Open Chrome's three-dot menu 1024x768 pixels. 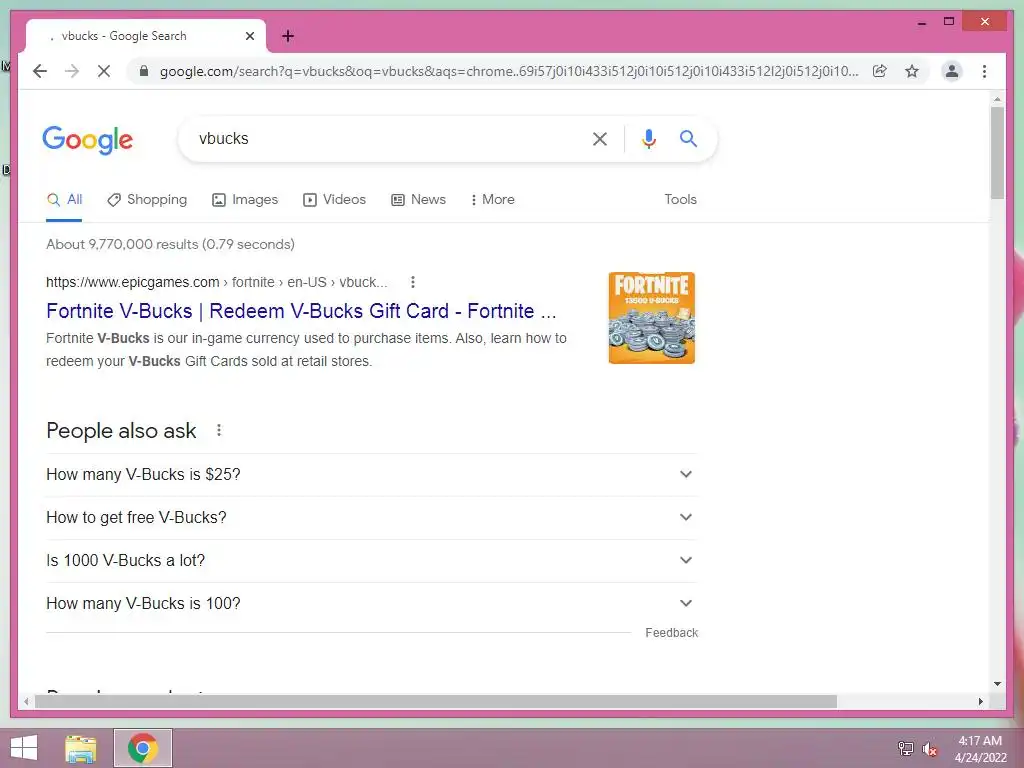click(x=984, y=71)
